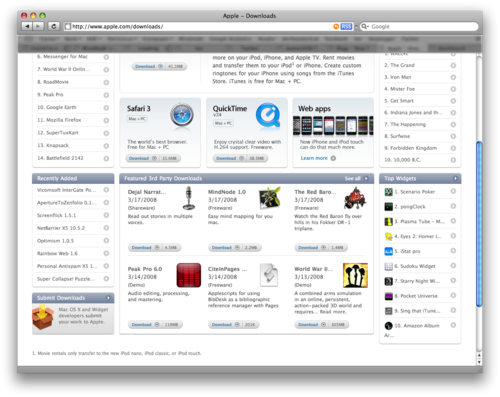Go back with the Safari back arrow

pos(27,26)
